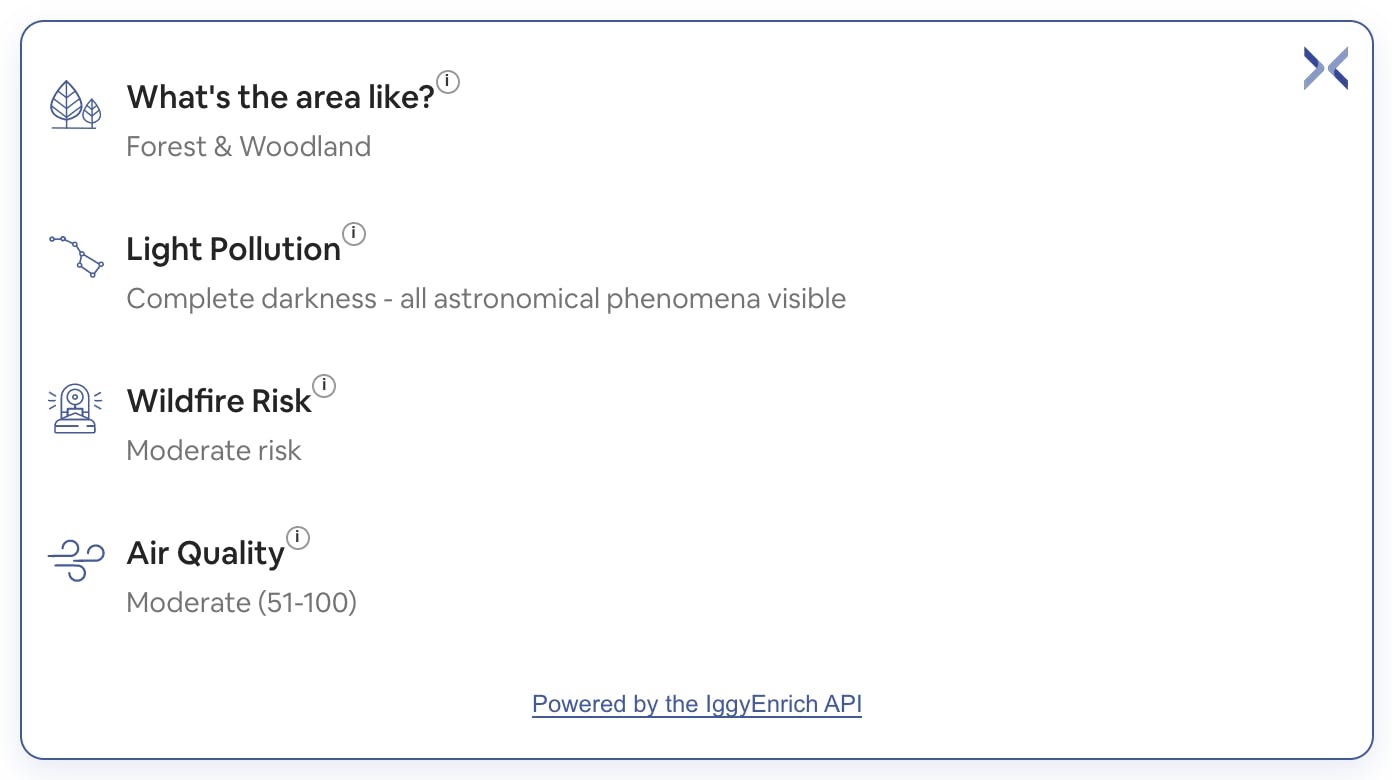Select the Light Pollution heading
Image resolution: width=1392 pixels, height=780 pixels.
point(234,250)
